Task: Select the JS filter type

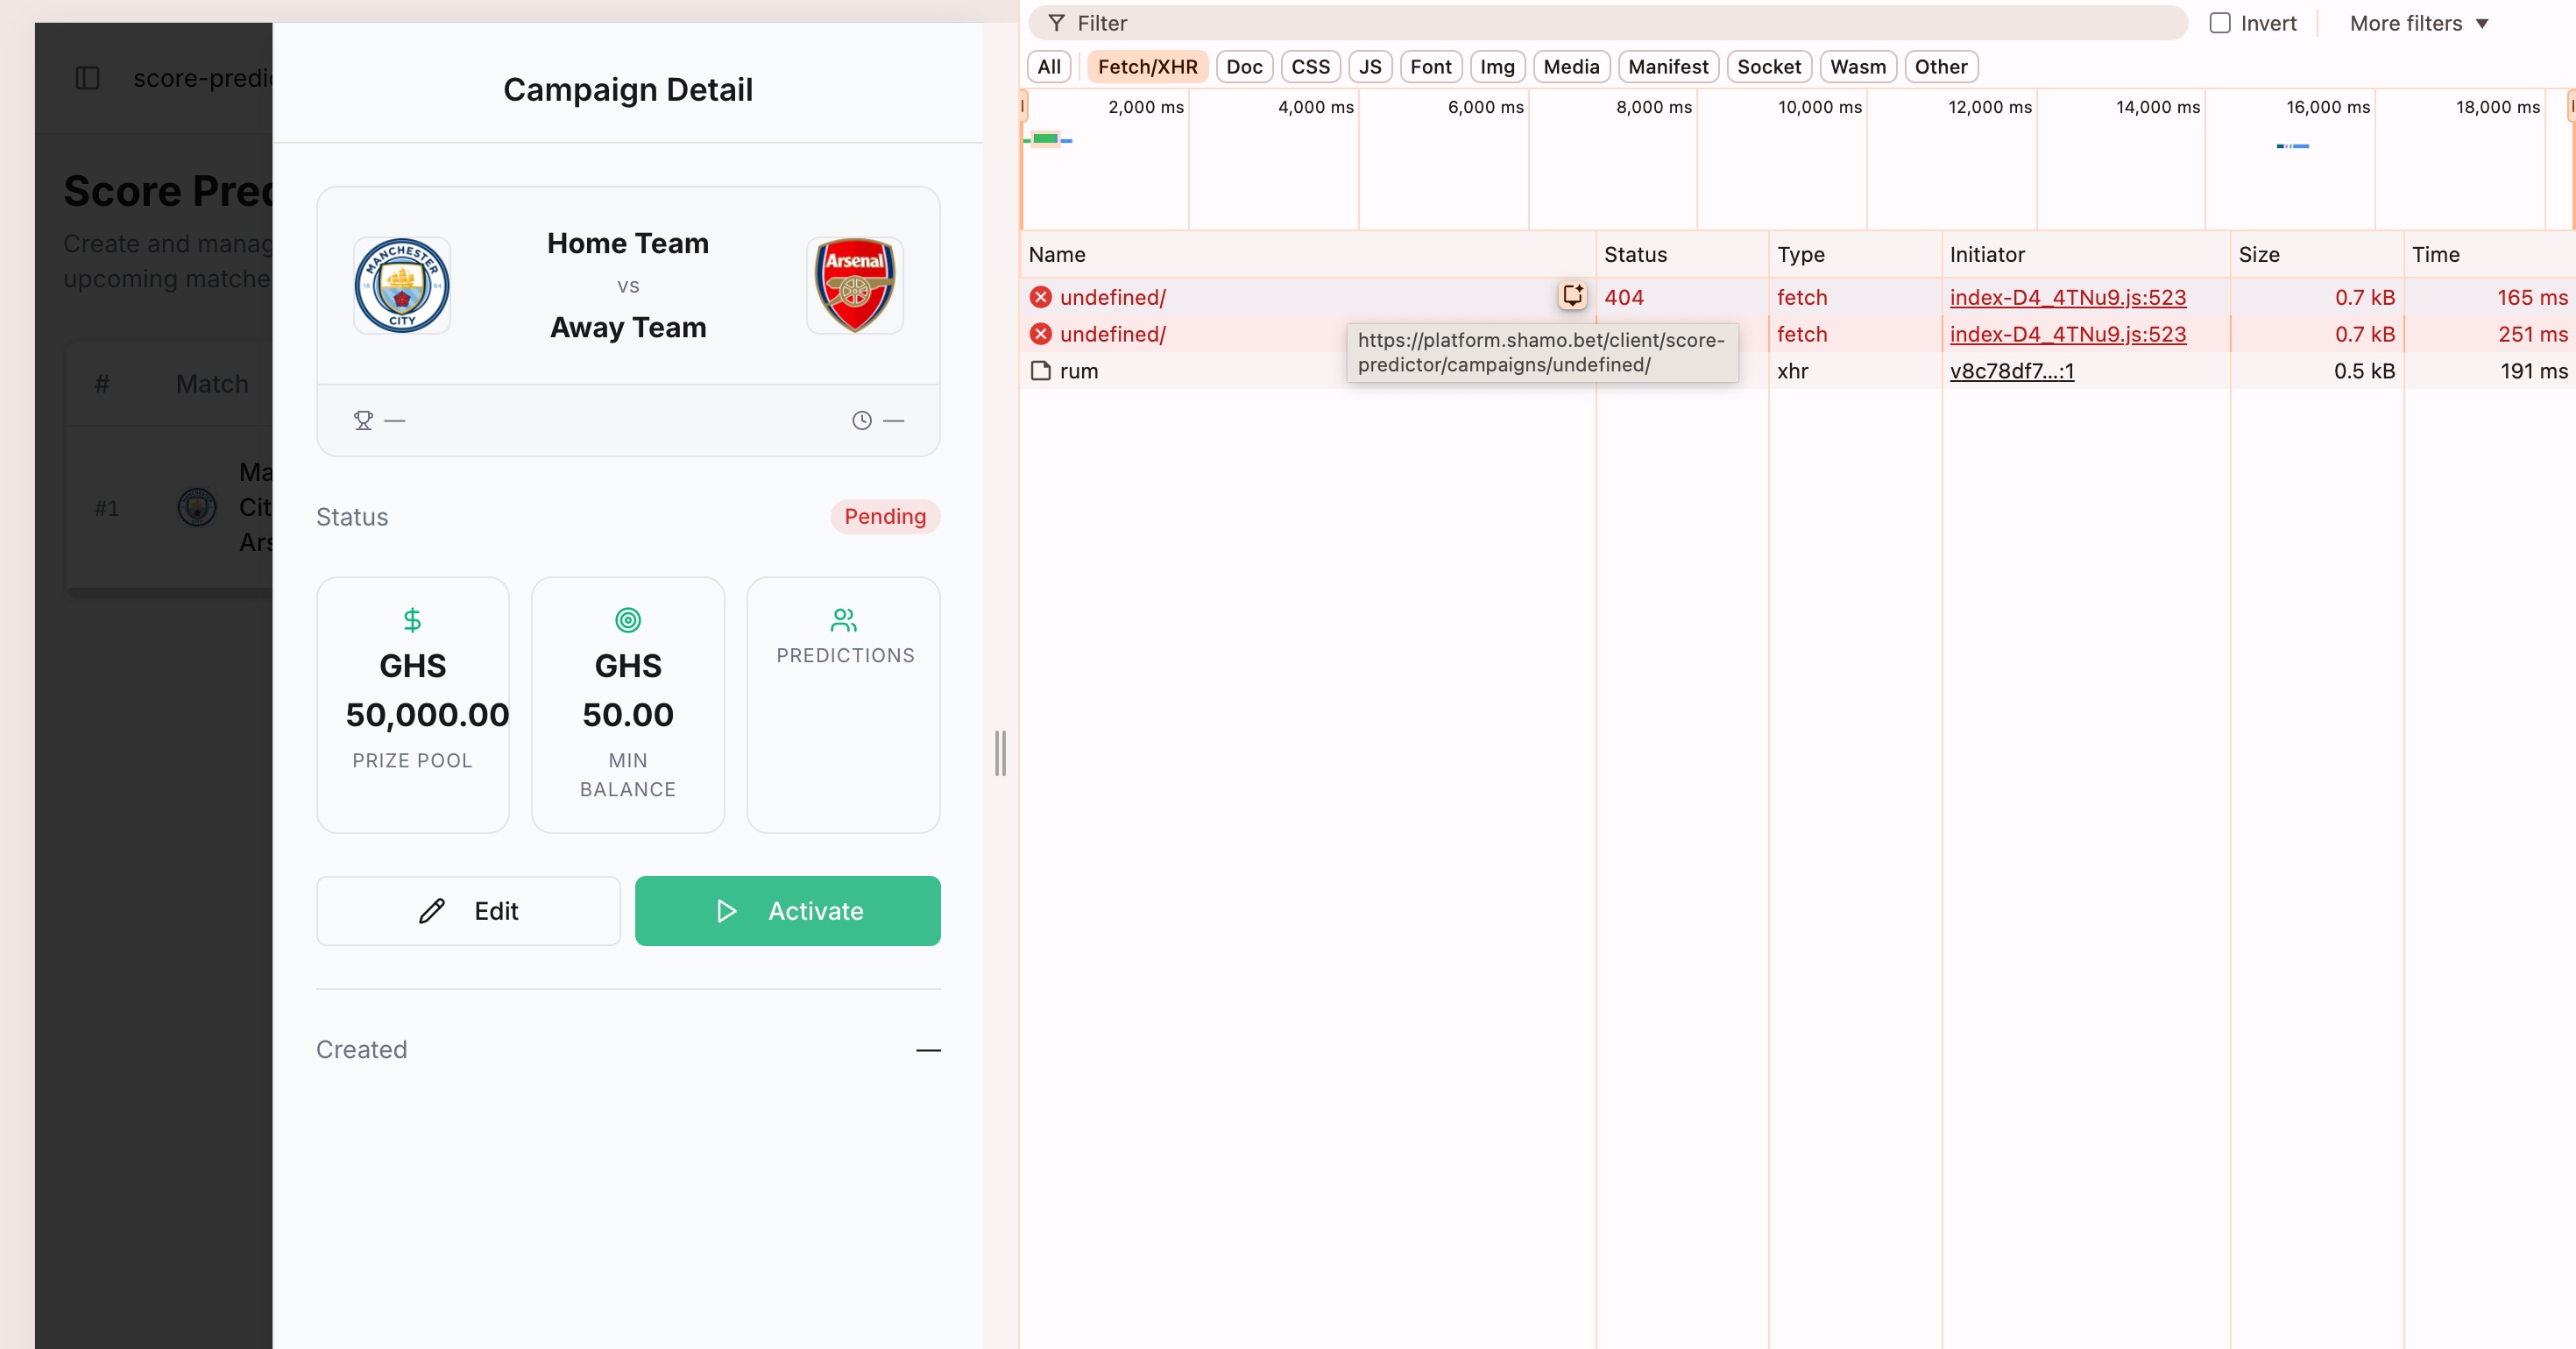Action: pos(1369,67)
